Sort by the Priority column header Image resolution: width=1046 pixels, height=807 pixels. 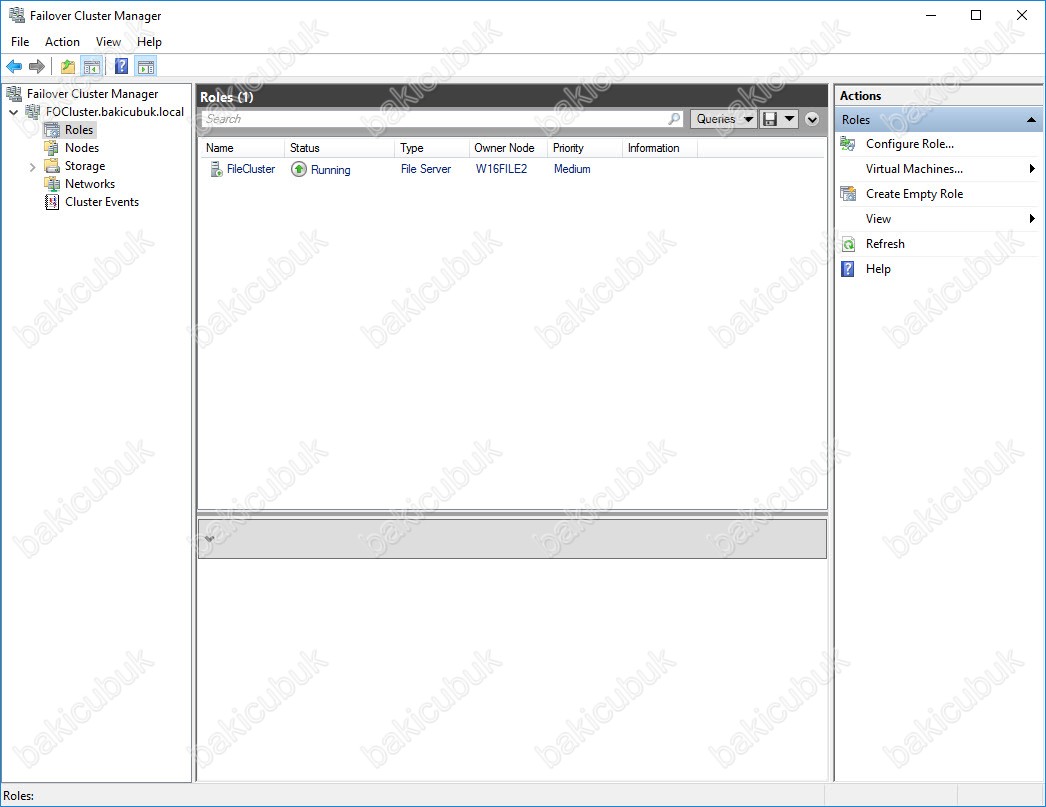pos(584,148)
